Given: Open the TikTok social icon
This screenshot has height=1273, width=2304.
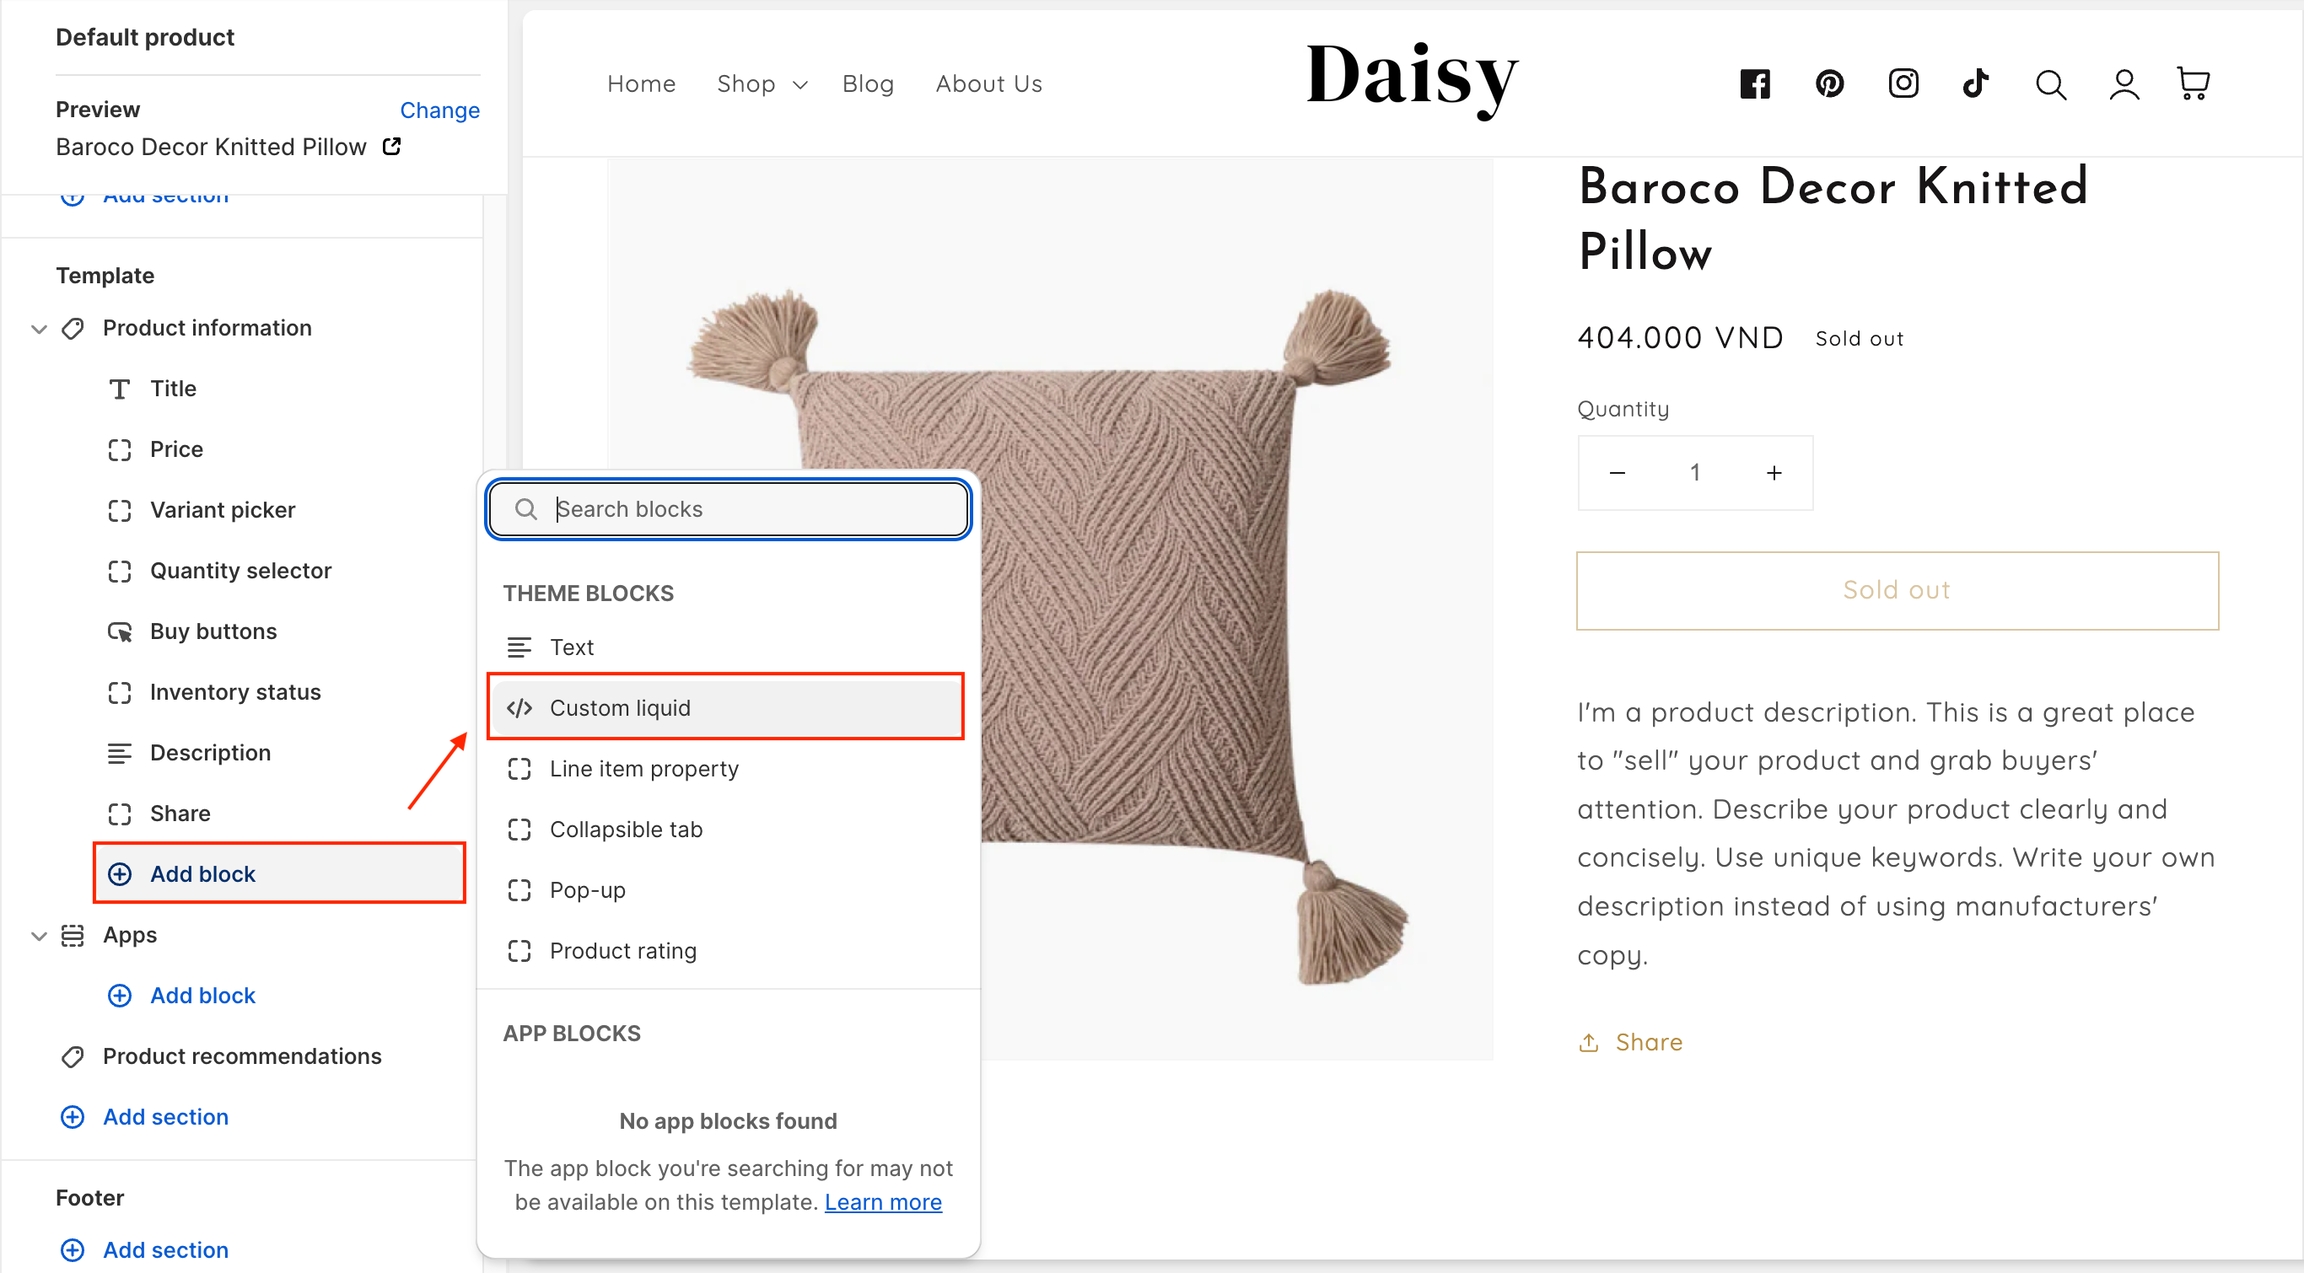Looking at the screenshot, I should (x=1975, y=84).
